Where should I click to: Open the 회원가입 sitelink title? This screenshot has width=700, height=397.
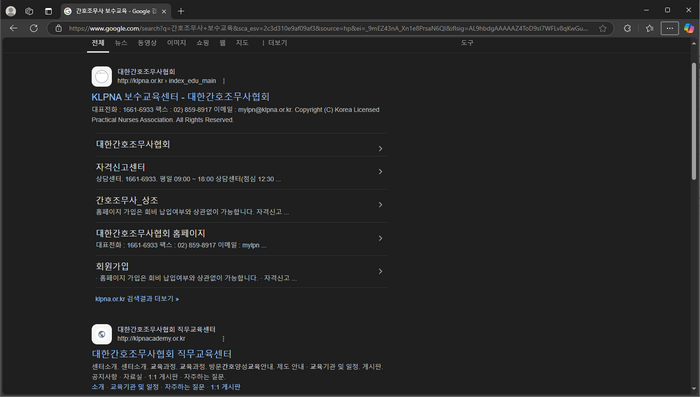[x=112, y=266]
